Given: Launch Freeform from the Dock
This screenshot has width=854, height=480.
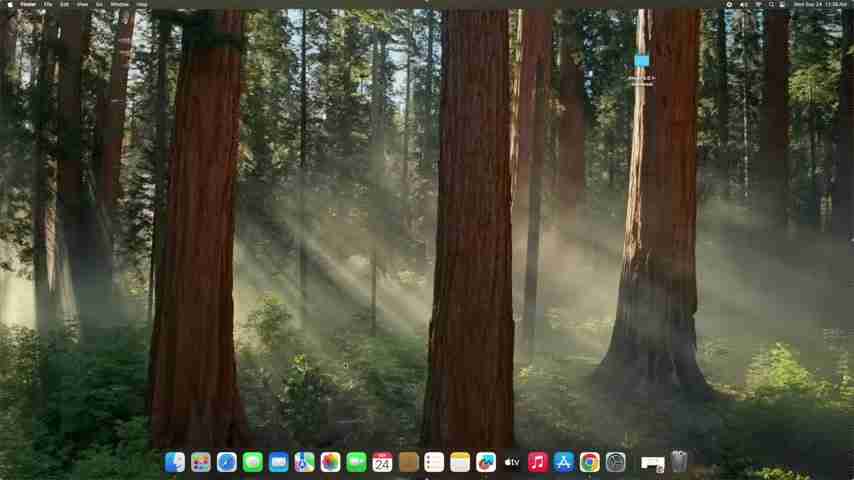Looking at the screenshot, I should pos(486,462).
